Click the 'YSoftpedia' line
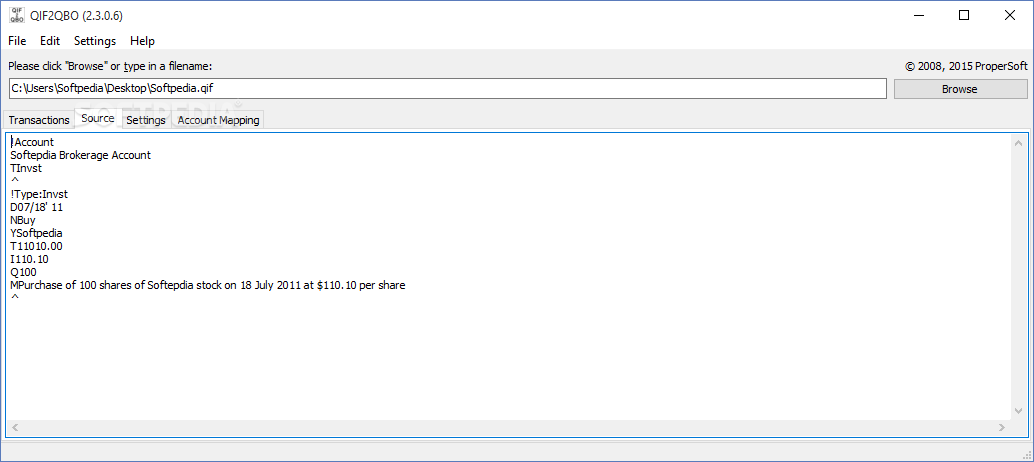 click(36, 233)
